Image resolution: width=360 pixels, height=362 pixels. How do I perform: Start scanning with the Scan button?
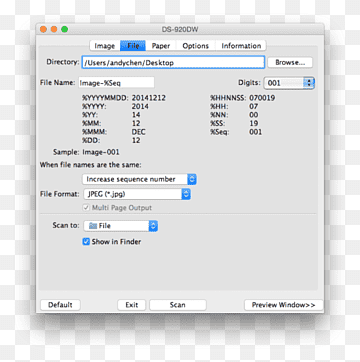point(178,305)
